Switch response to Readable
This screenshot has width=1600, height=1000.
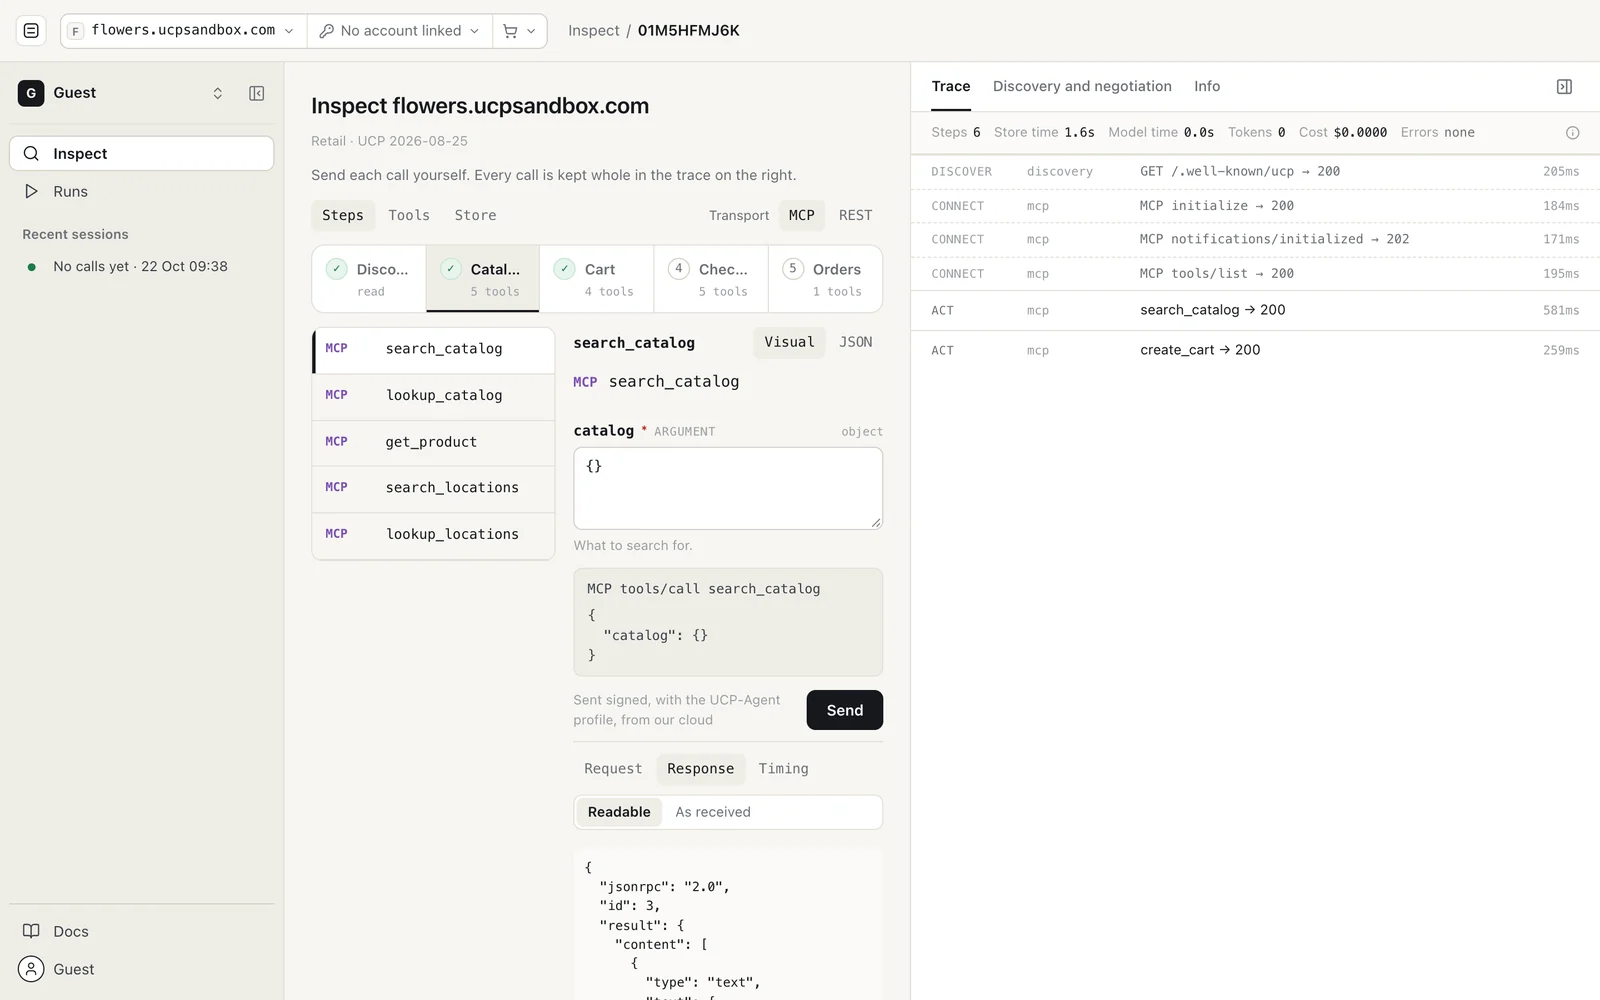click(x=619, y=812)
